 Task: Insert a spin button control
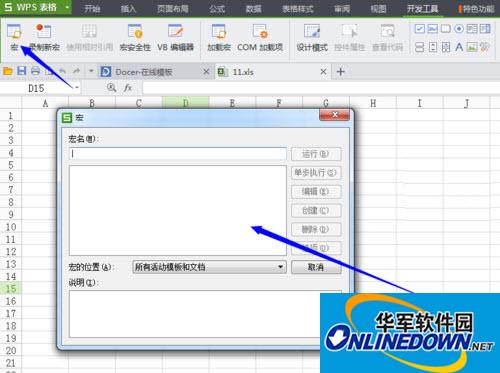pos(433,47)
